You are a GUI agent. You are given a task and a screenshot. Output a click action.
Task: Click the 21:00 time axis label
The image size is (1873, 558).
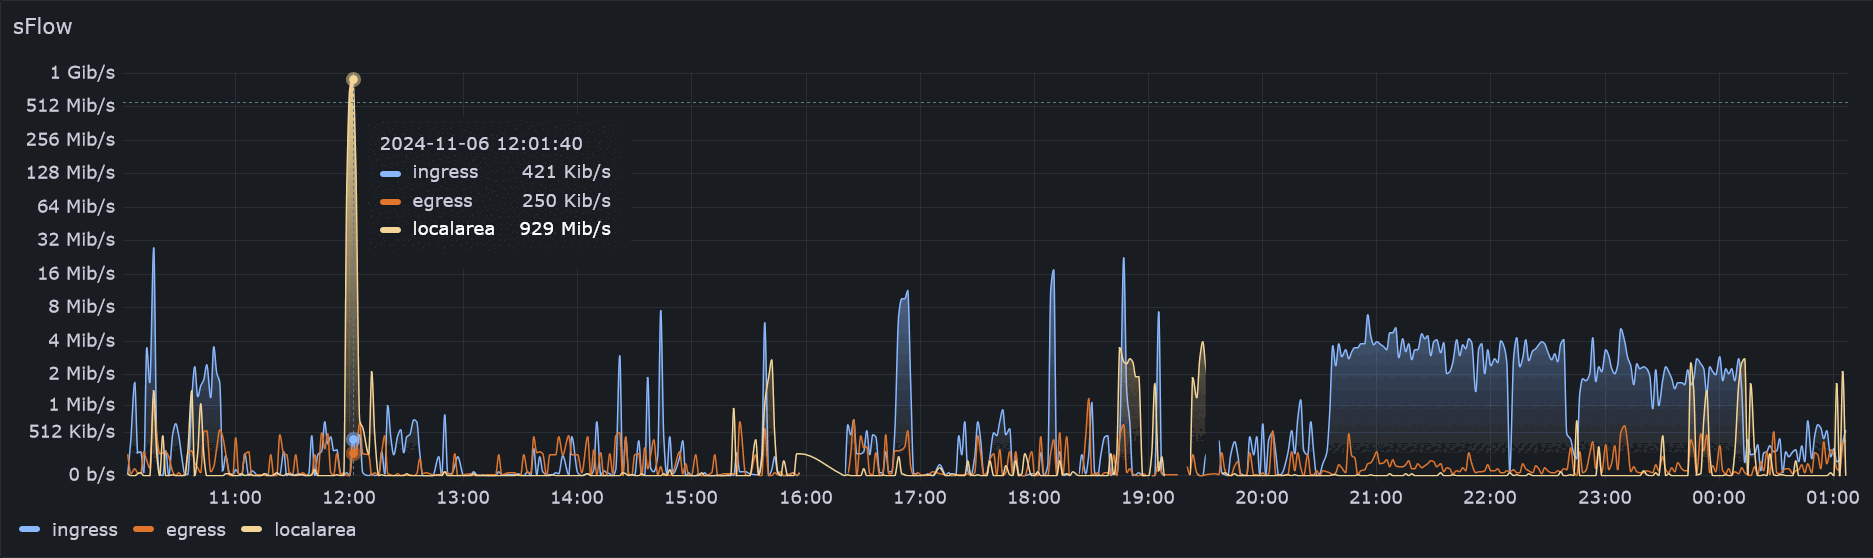tap(1376, 498)
